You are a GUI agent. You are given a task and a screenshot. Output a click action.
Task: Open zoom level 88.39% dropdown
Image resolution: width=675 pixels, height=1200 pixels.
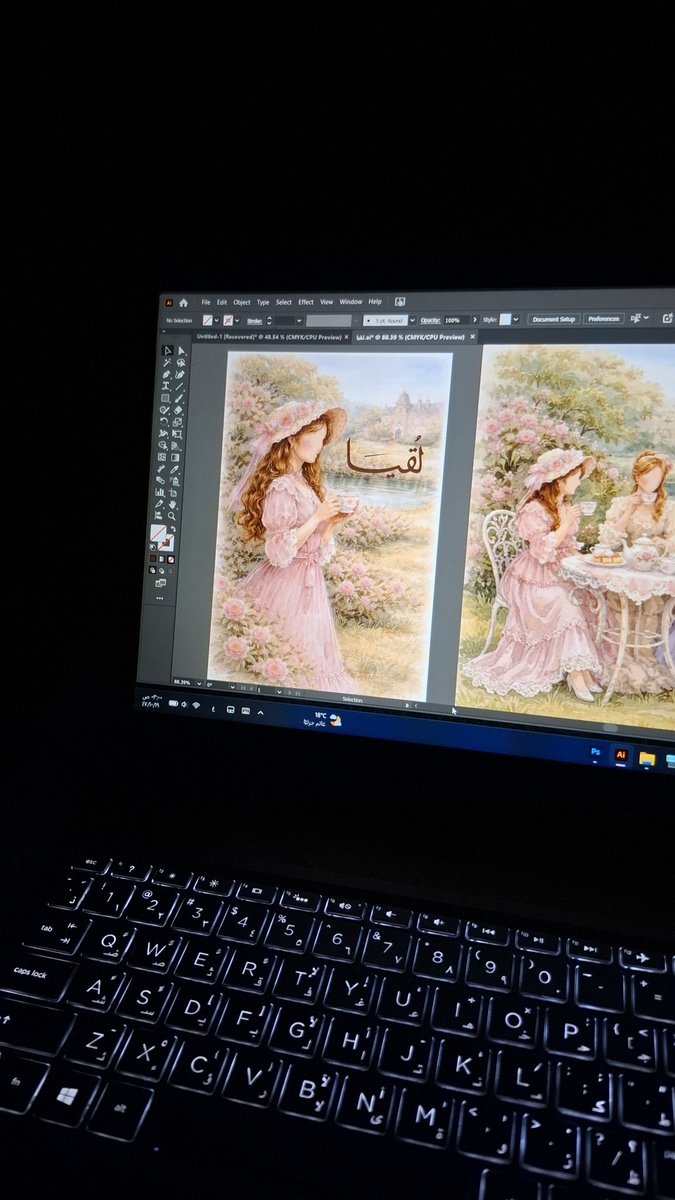pos(199,682)
